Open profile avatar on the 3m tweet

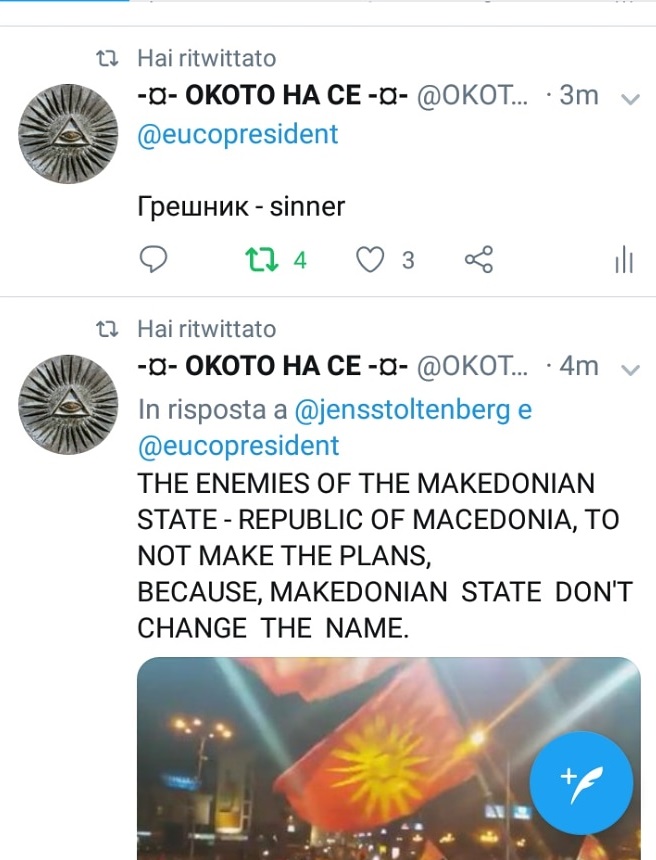tap(68, 134)
